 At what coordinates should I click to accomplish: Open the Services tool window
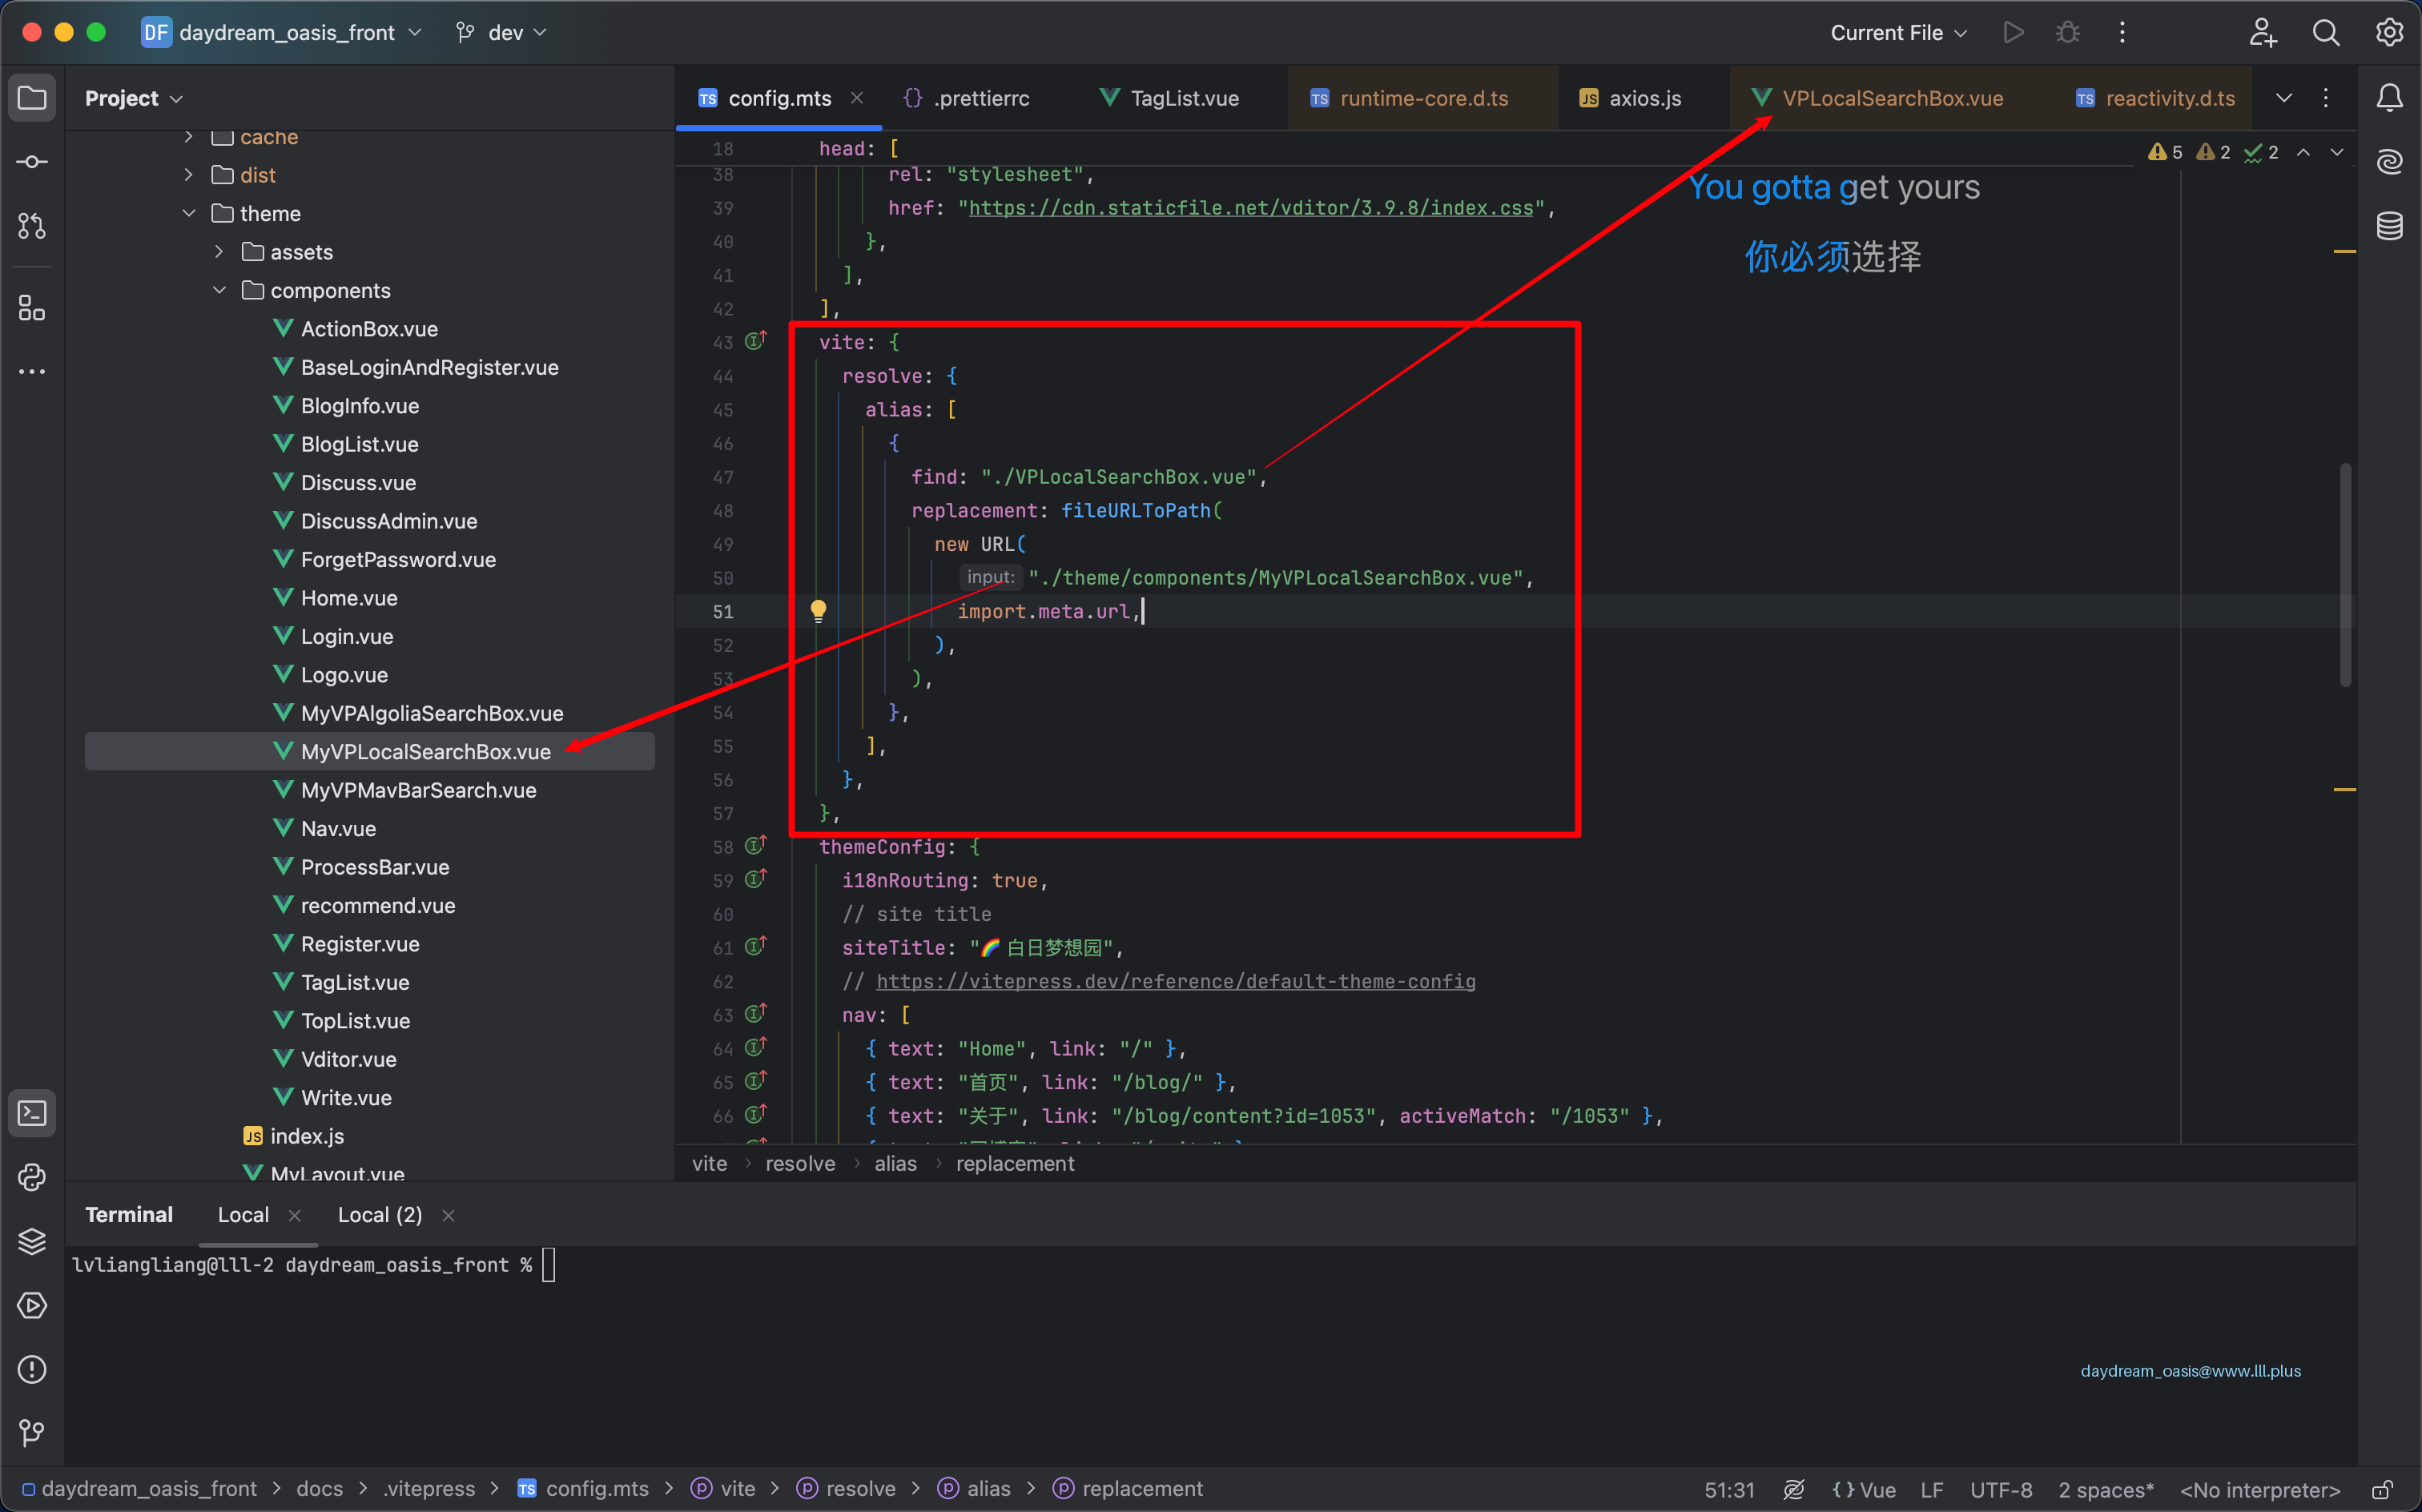32,1305
